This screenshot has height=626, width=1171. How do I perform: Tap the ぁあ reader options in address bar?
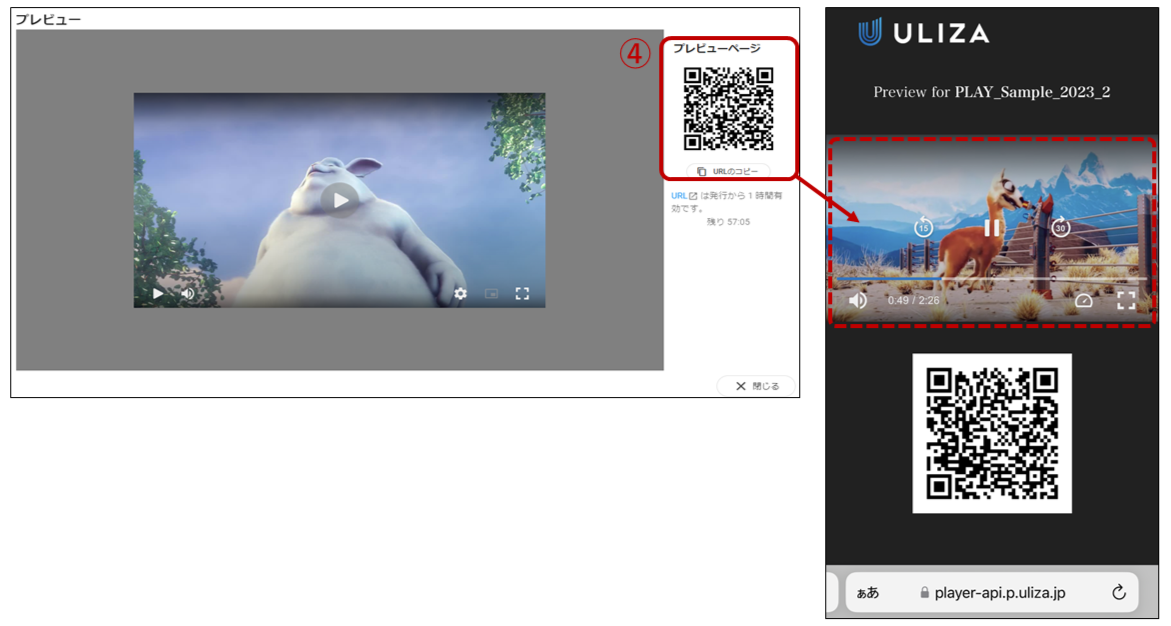(x=868, y=592)
